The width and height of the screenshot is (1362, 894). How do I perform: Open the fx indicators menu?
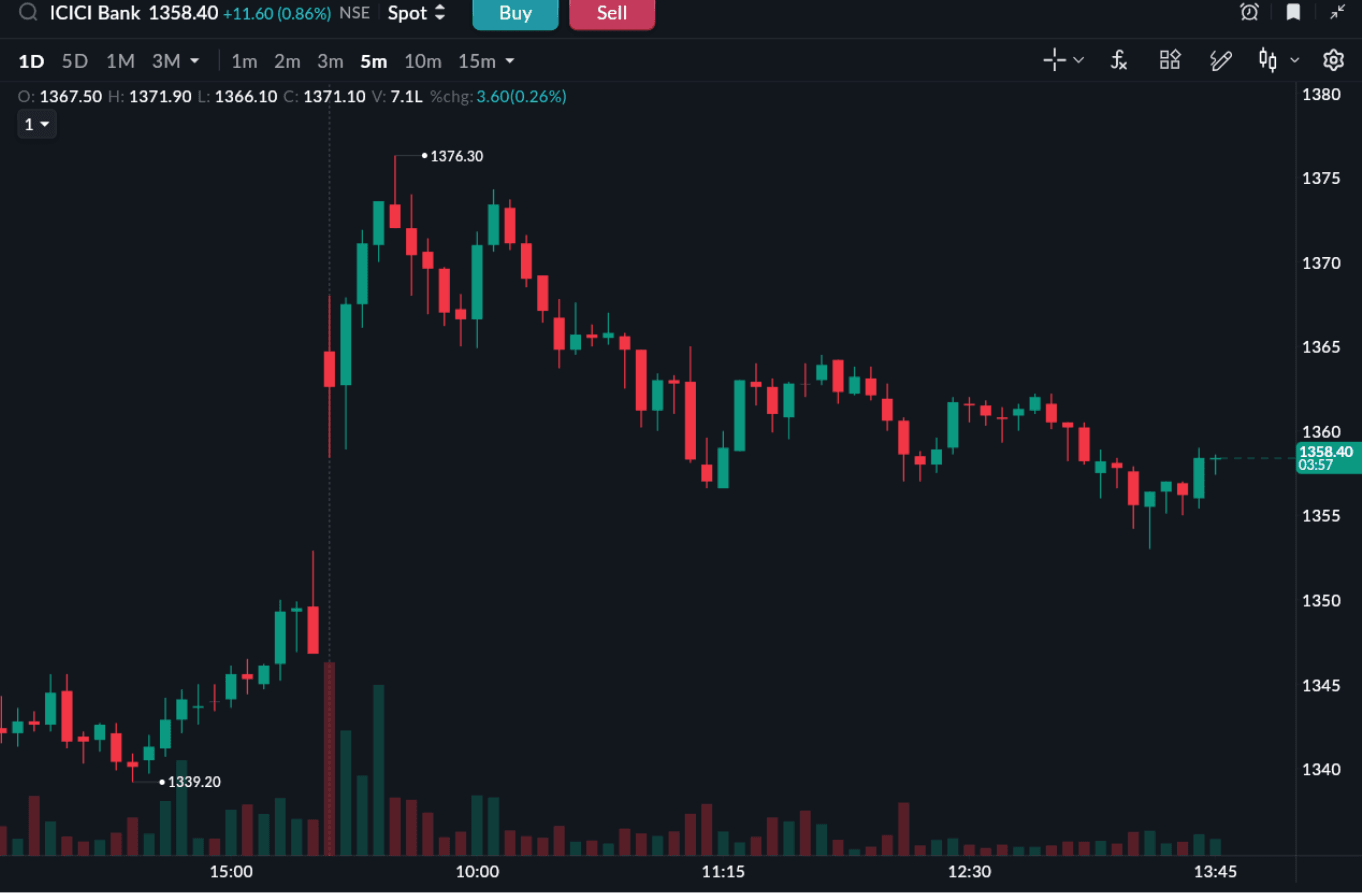(x=1119, y=61)
